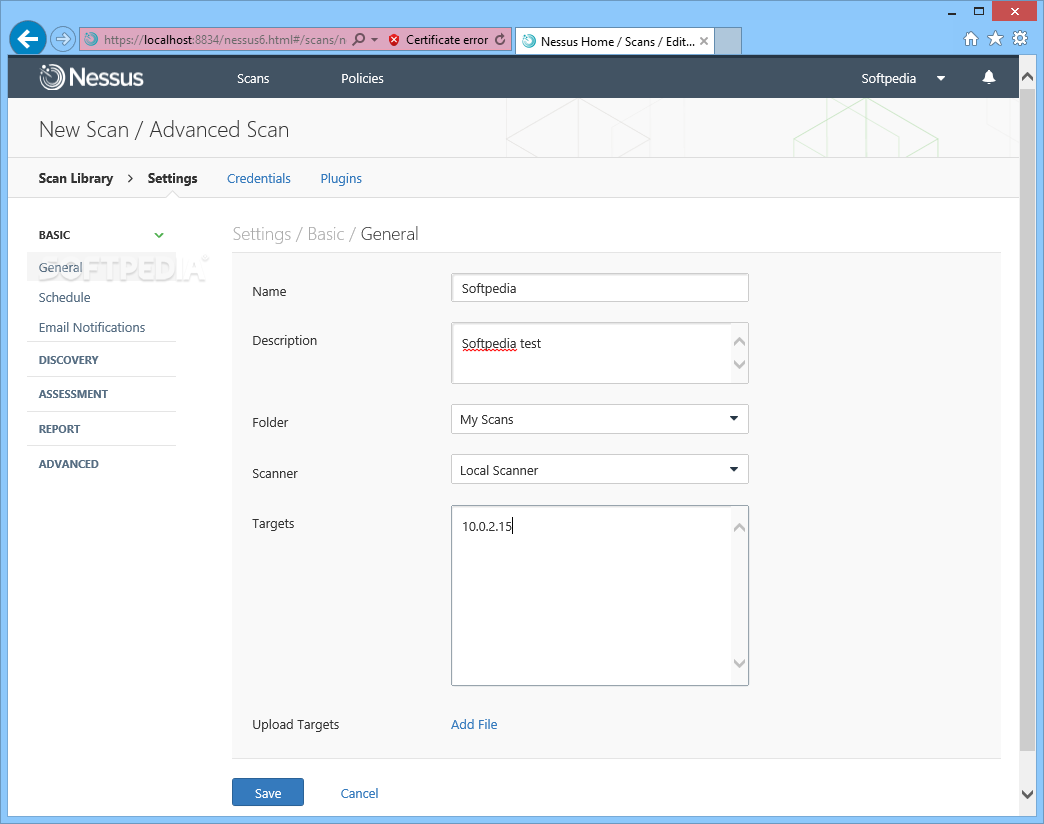Select the Settings tab
Image resolution: width=1044 pixels, height=824 pixels.
click(172, 178)
